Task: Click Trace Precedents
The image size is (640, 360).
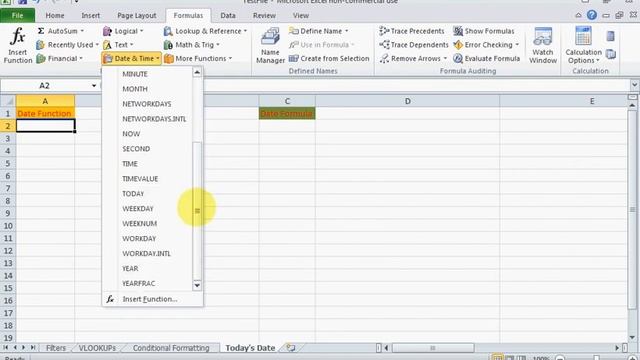Action: (411, 31)
